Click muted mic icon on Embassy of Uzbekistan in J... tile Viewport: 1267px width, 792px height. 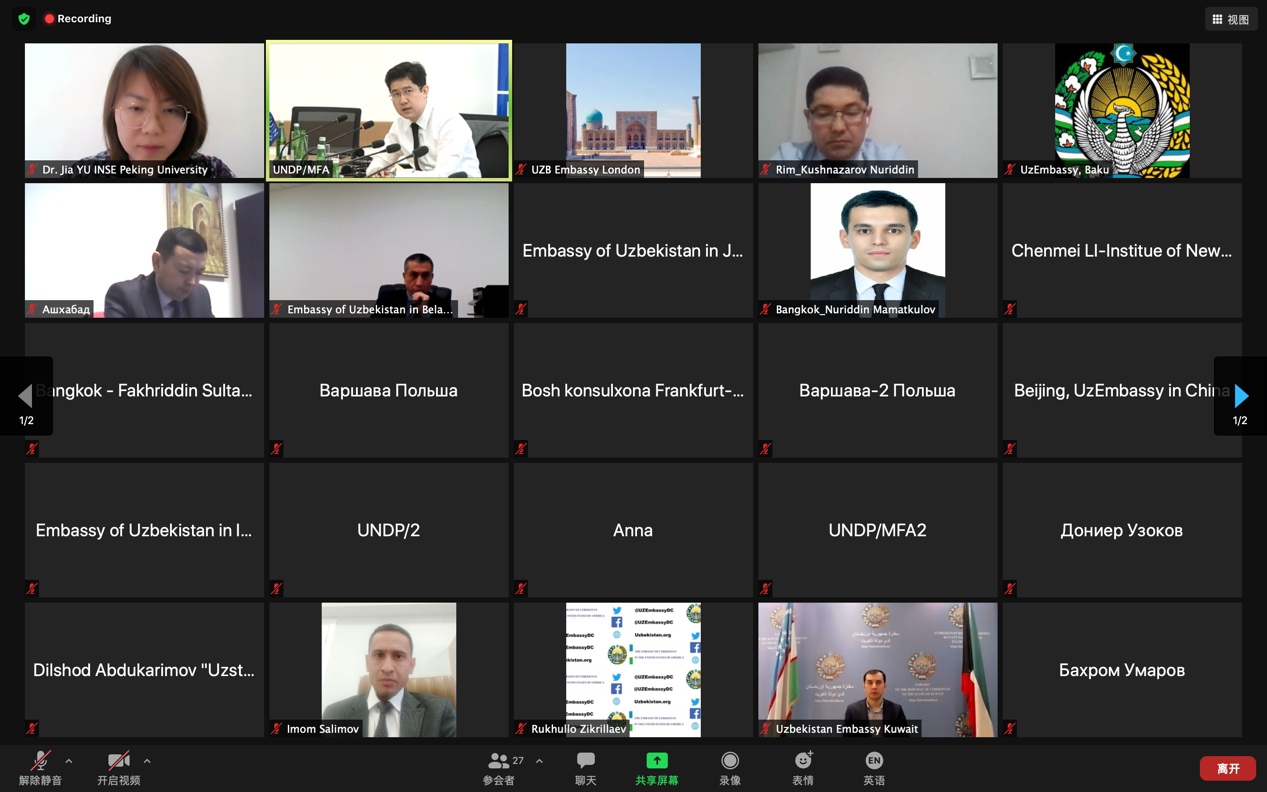tap(521, 309)
